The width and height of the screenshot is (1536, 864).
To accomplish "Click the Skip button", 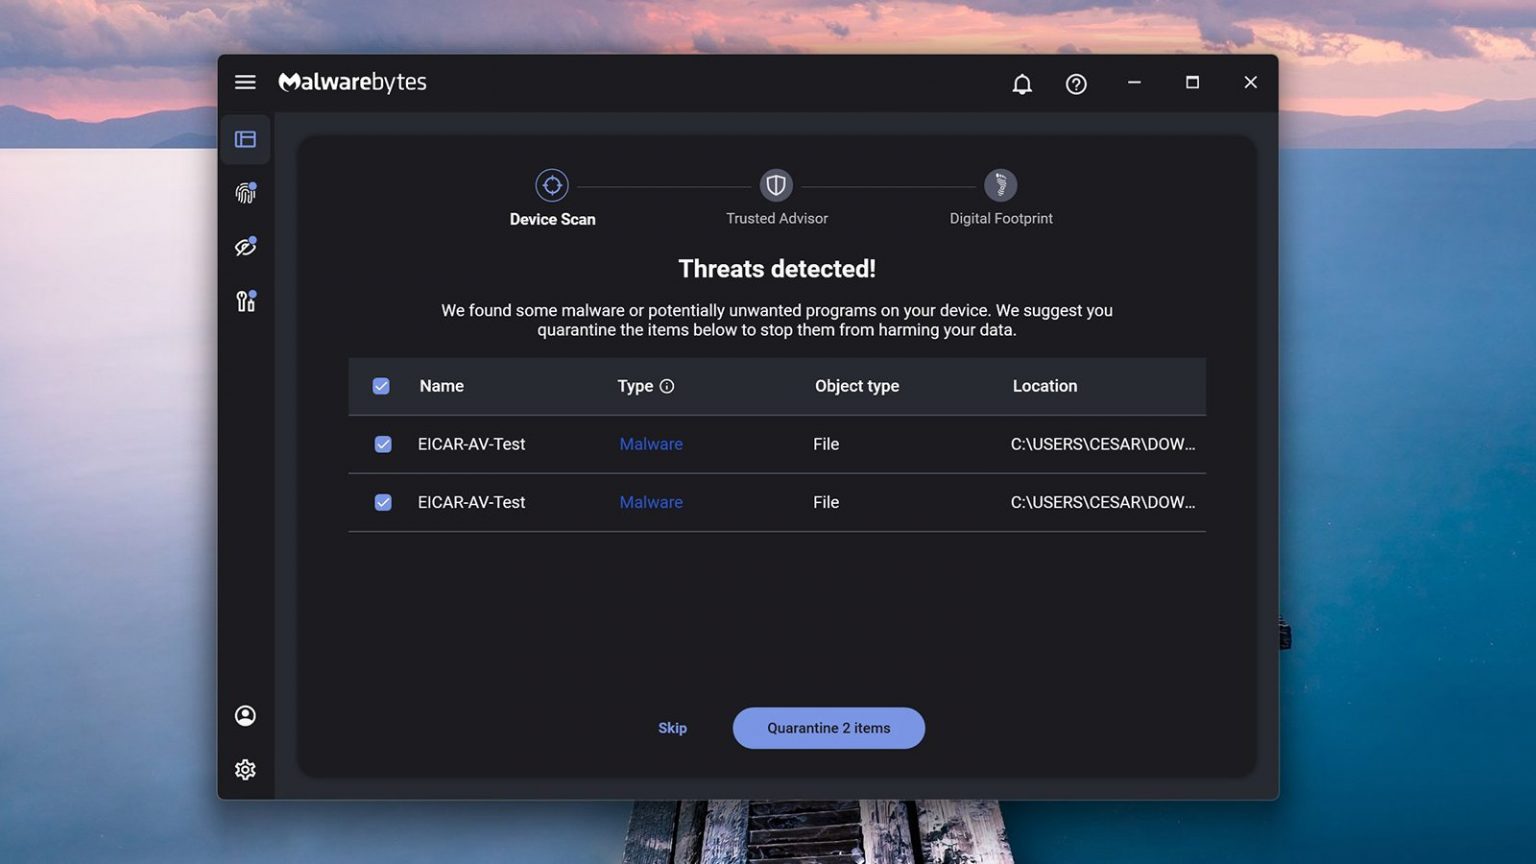I will (x=672, y=728).
